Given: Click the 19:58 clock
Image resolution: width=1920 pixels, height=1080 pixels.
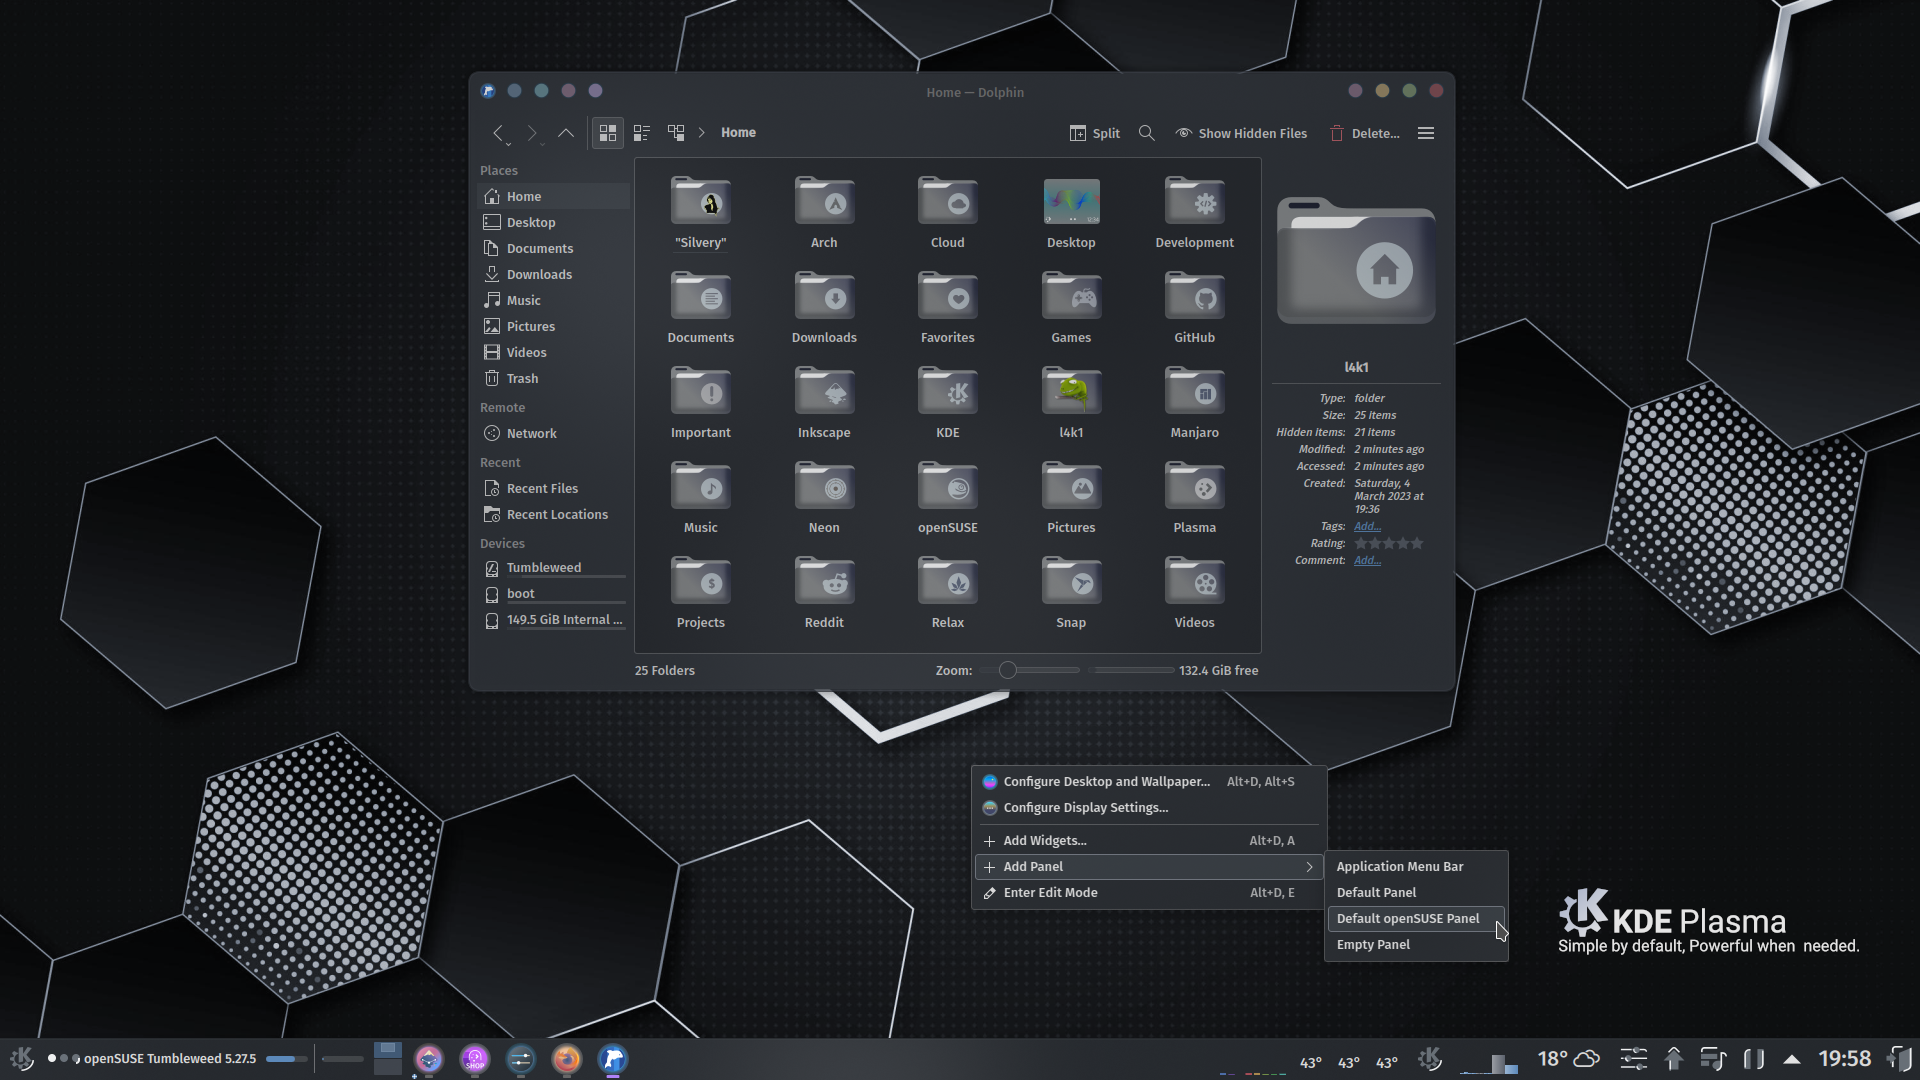Looking at the screenshot, I should [x=1844, y=1058].
